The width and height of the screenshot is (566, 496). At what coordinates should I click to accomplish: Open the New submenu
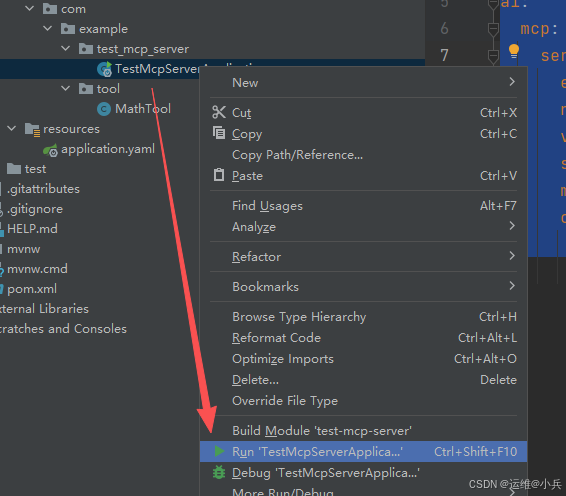coord(363,82)
